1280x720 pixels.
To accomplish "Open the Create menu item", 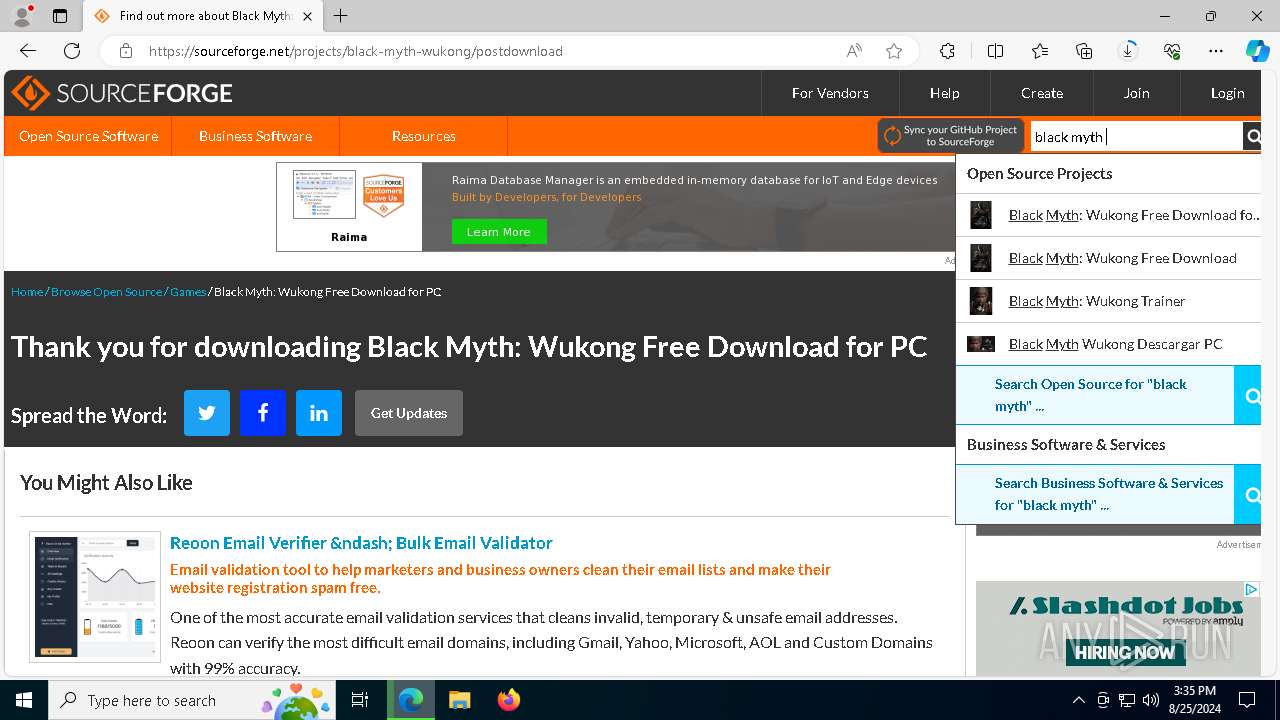I will coord(1042,93).
